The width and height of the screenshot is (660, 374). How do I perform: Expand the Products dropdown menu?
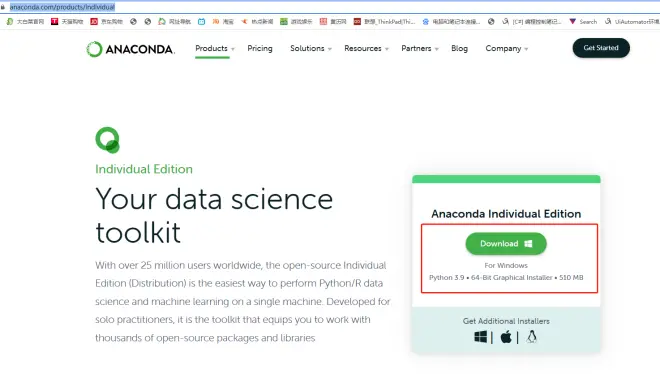pyautogui.click(x=215, y=48)
